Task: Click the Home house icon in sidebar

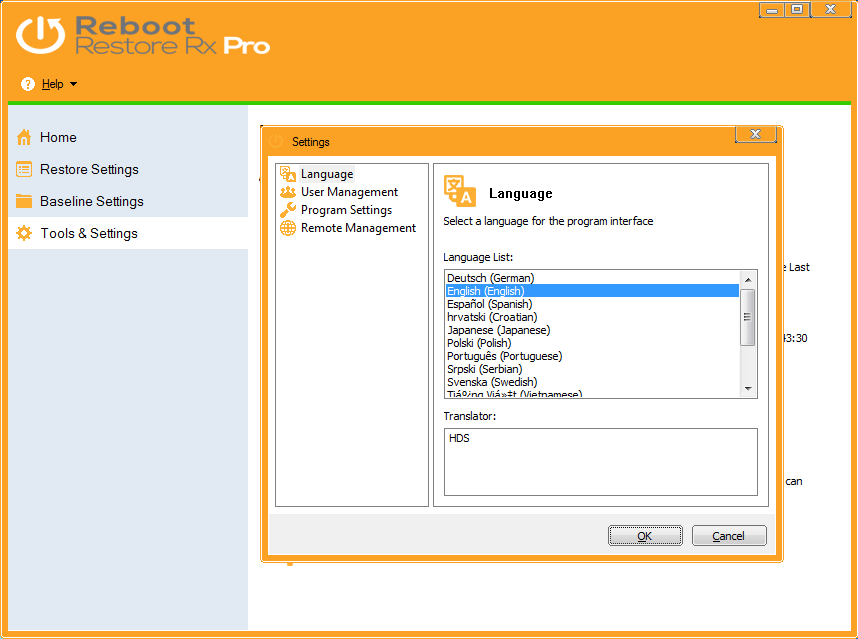Action: click(24, 137)
